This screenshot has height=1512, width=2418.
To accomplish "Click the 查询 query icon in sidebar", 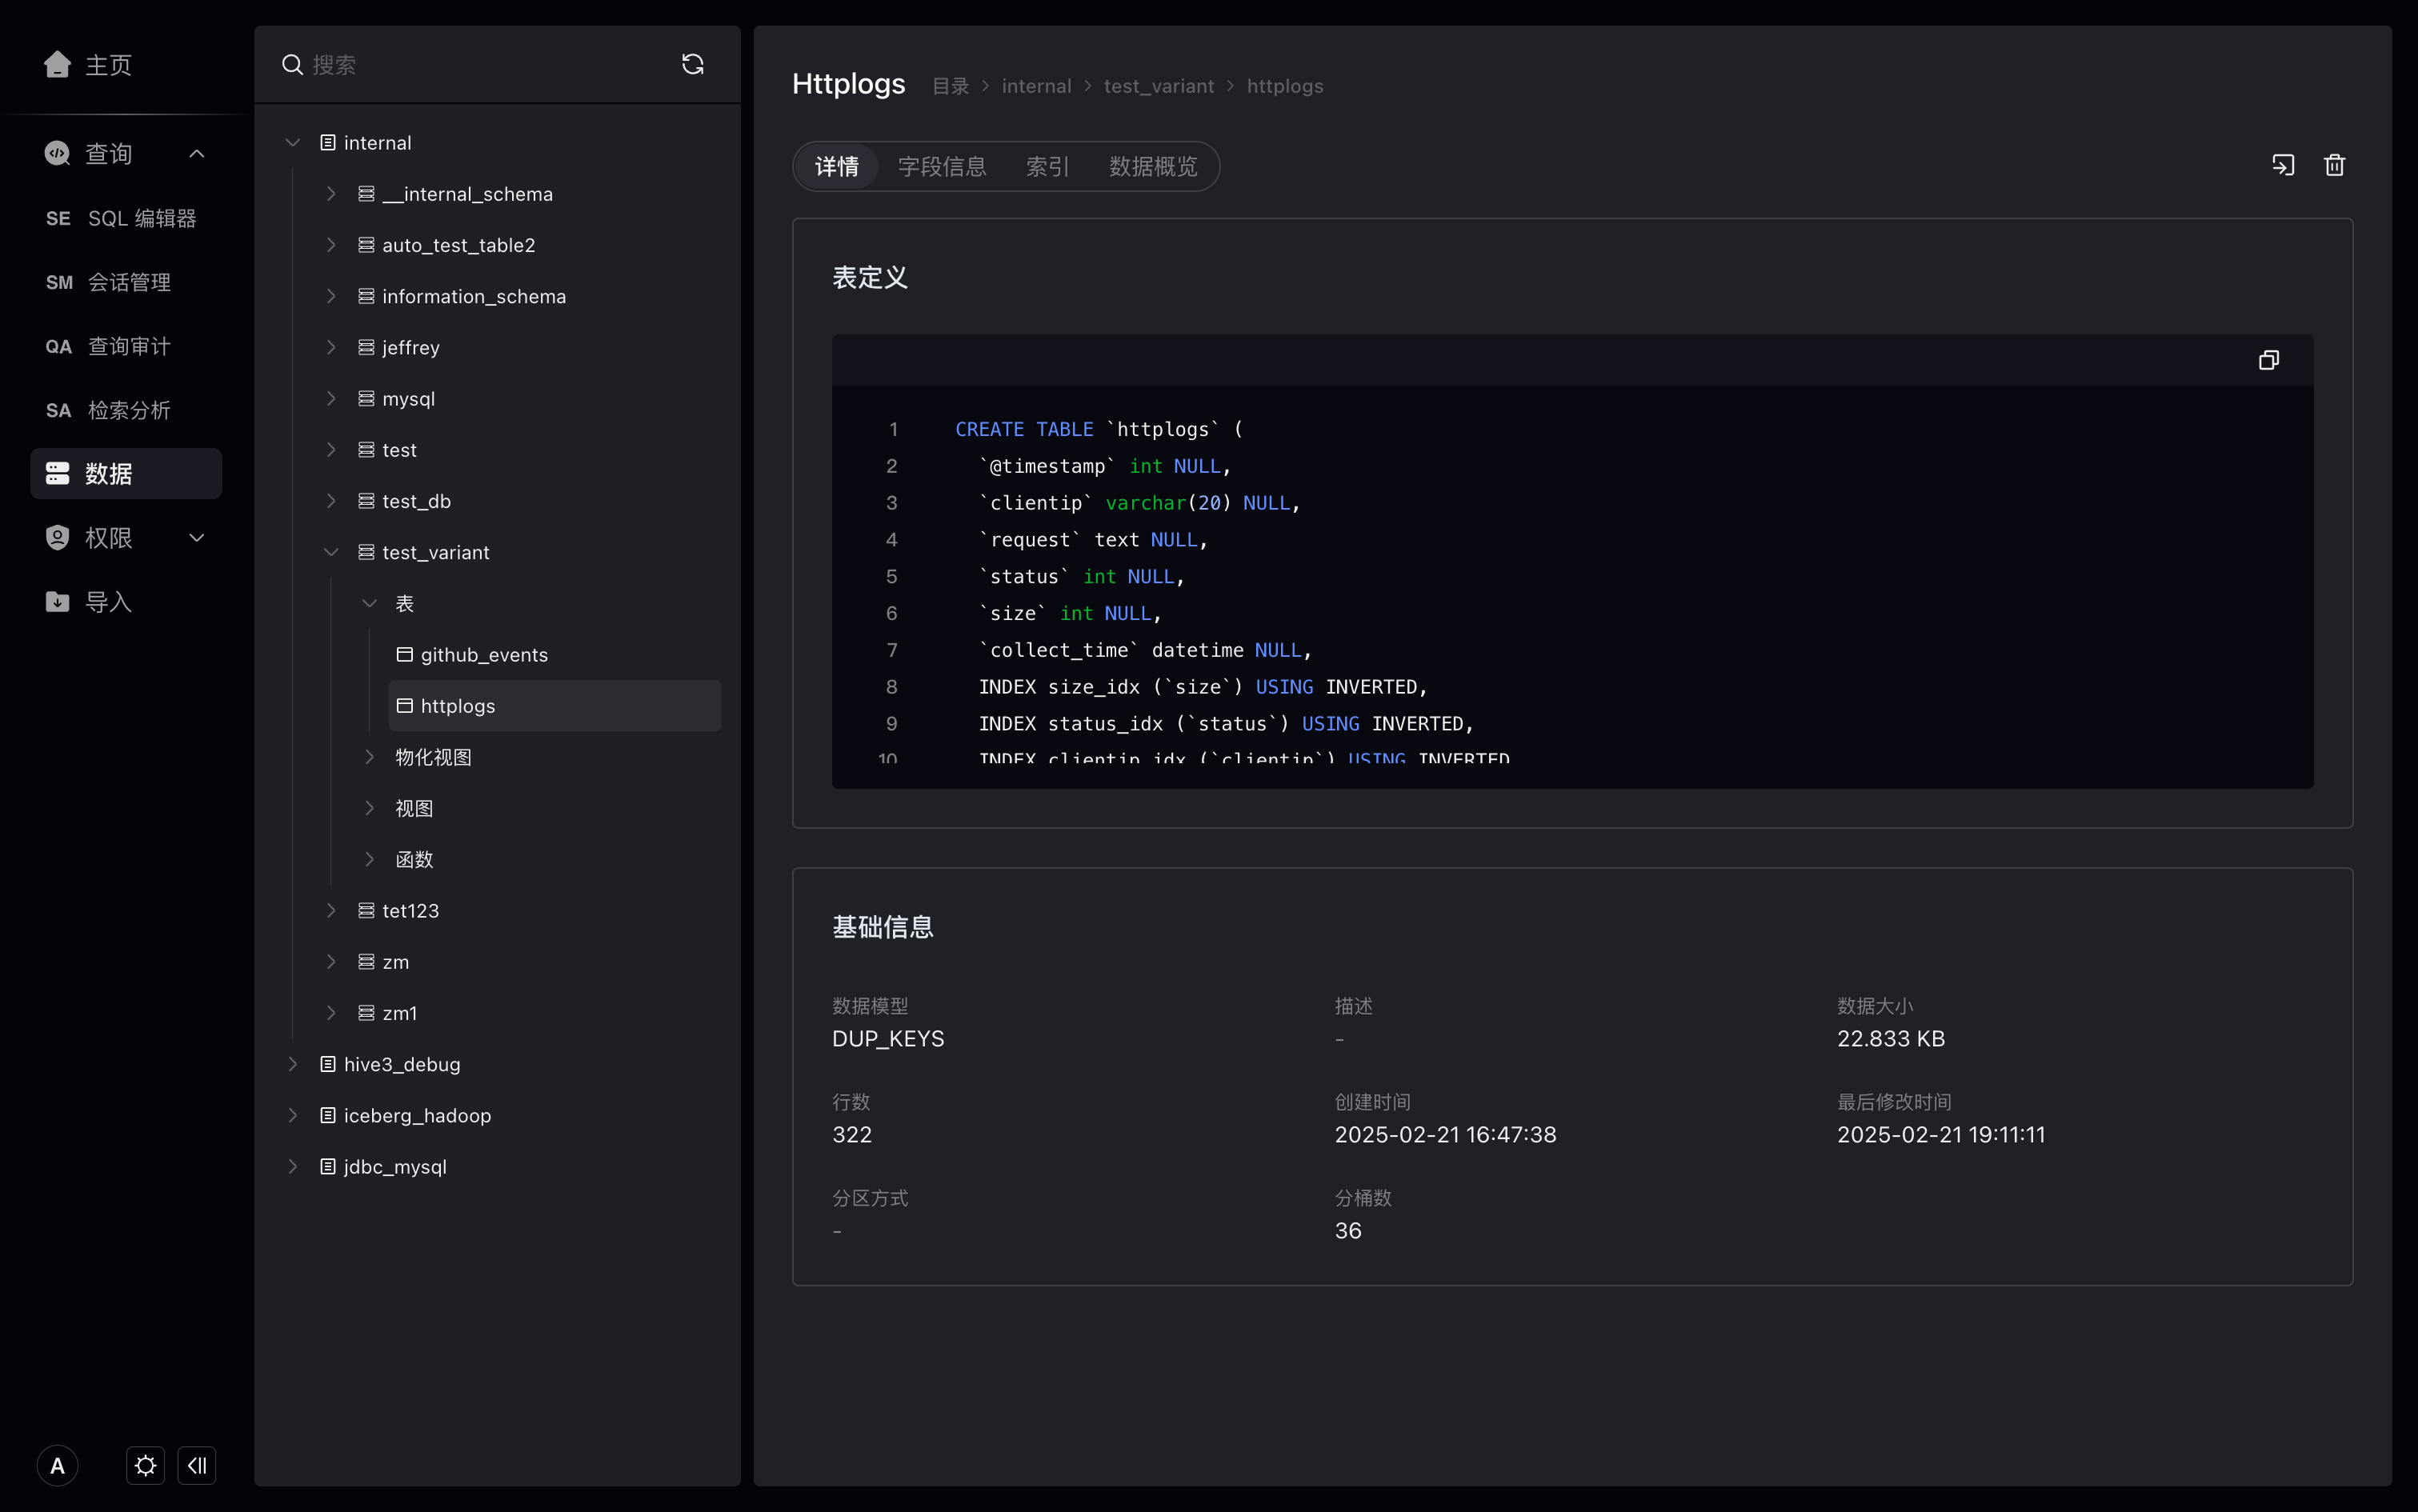I will coord(57,153).
